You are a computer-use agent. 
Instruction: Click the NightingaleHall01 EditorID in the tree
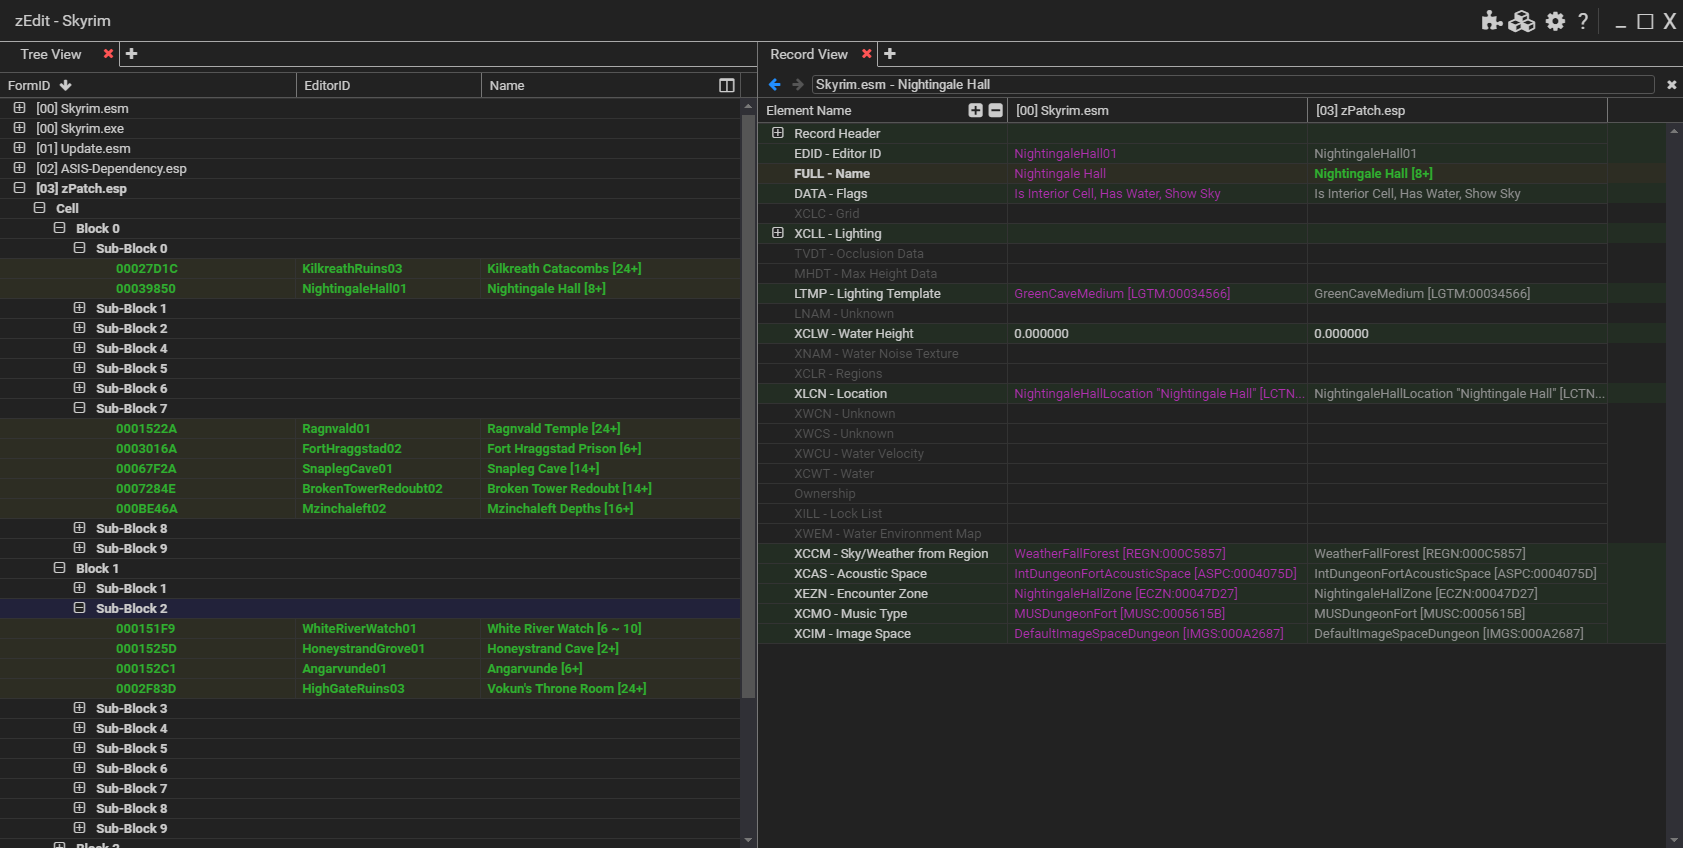[x=354, y=289]
